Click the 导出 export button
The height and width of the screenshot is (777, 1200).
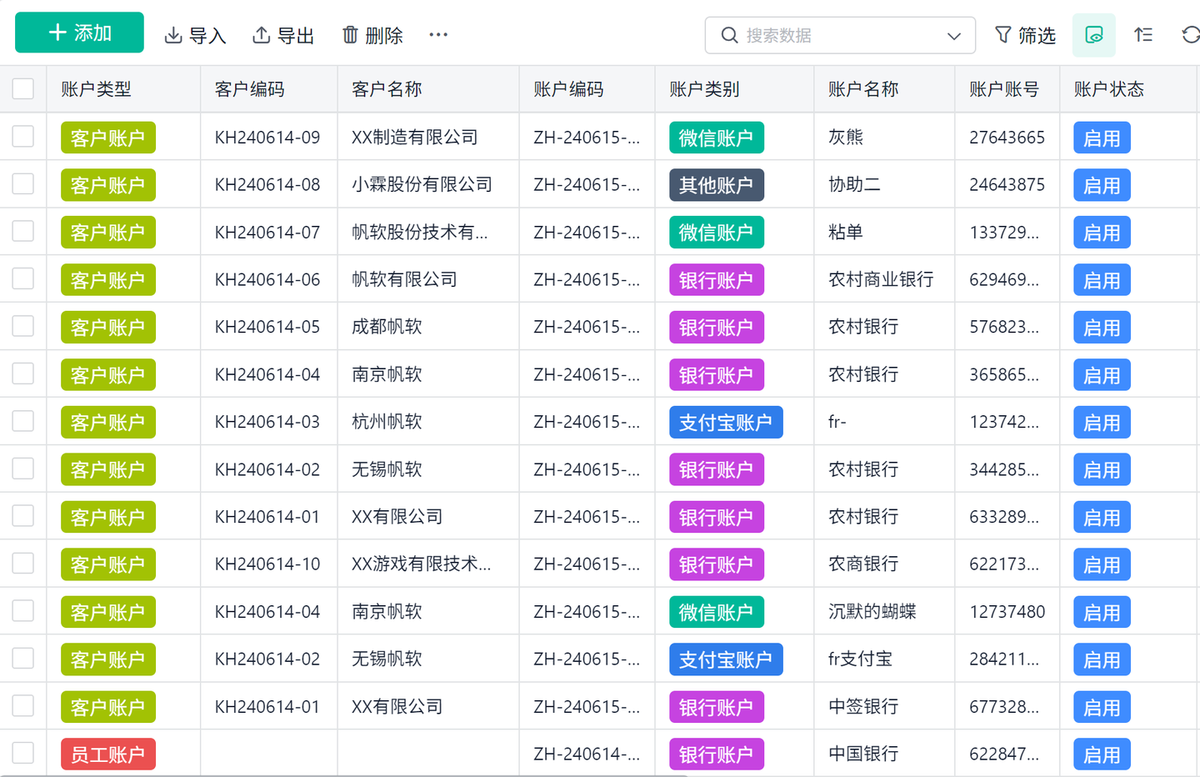283,35
